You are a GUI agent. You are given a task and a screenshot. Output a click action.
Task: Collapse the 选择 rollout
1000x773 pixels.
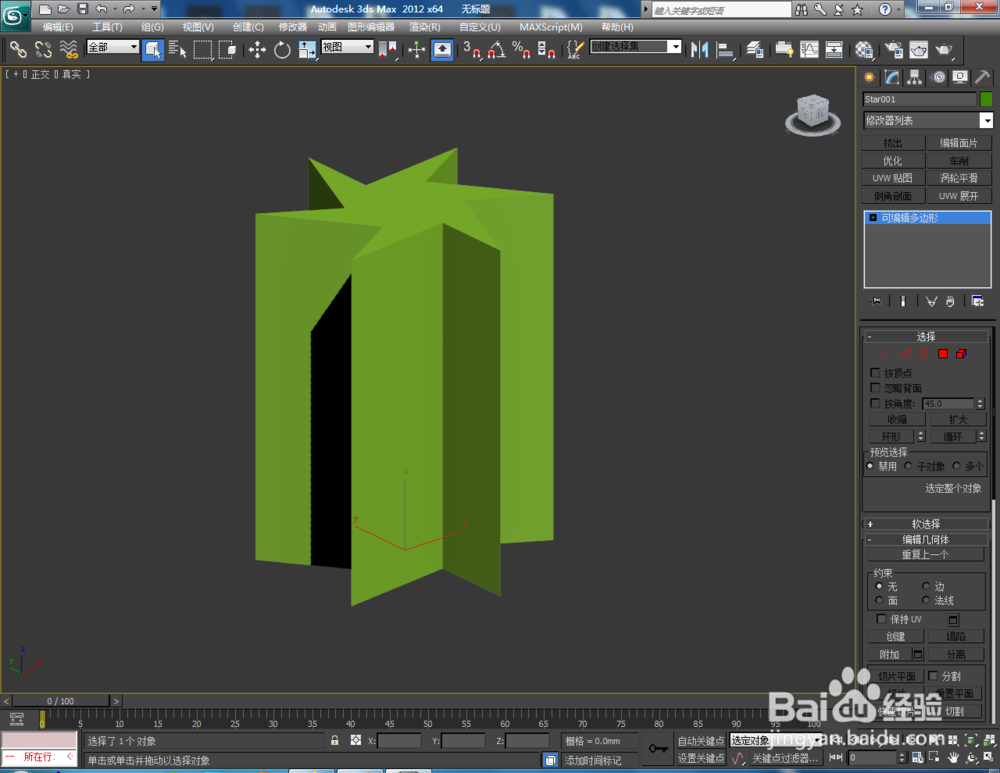[x=925, y=336]
